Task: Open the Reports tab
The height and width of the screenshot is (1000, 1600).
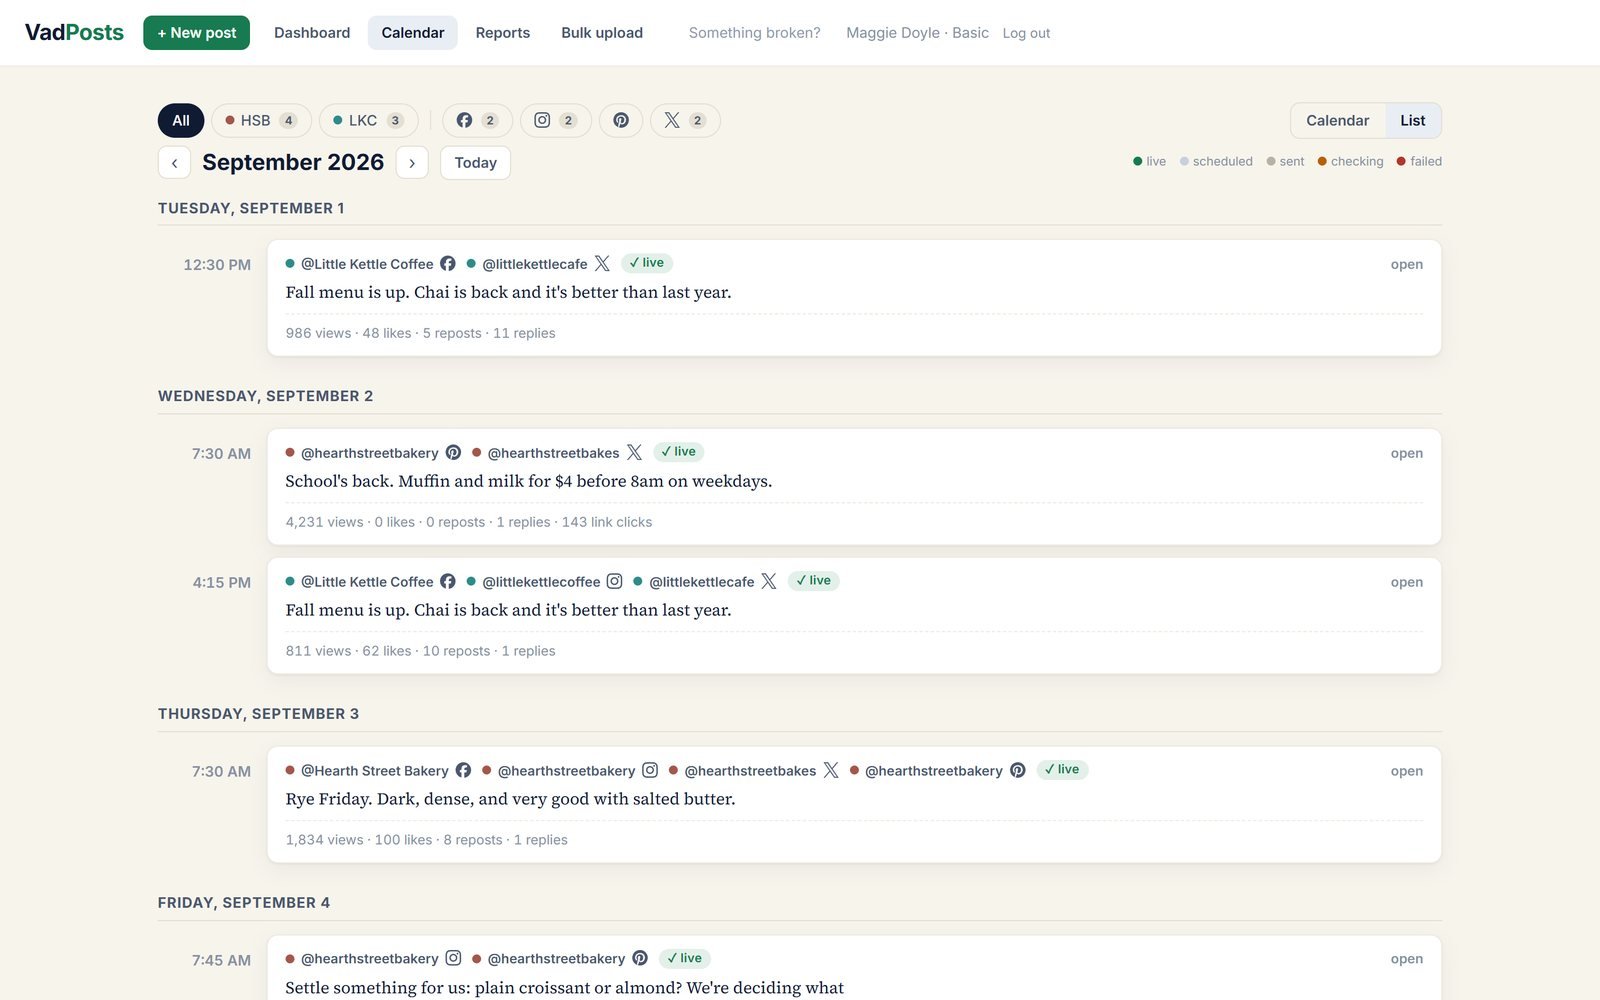Action: 503,33
